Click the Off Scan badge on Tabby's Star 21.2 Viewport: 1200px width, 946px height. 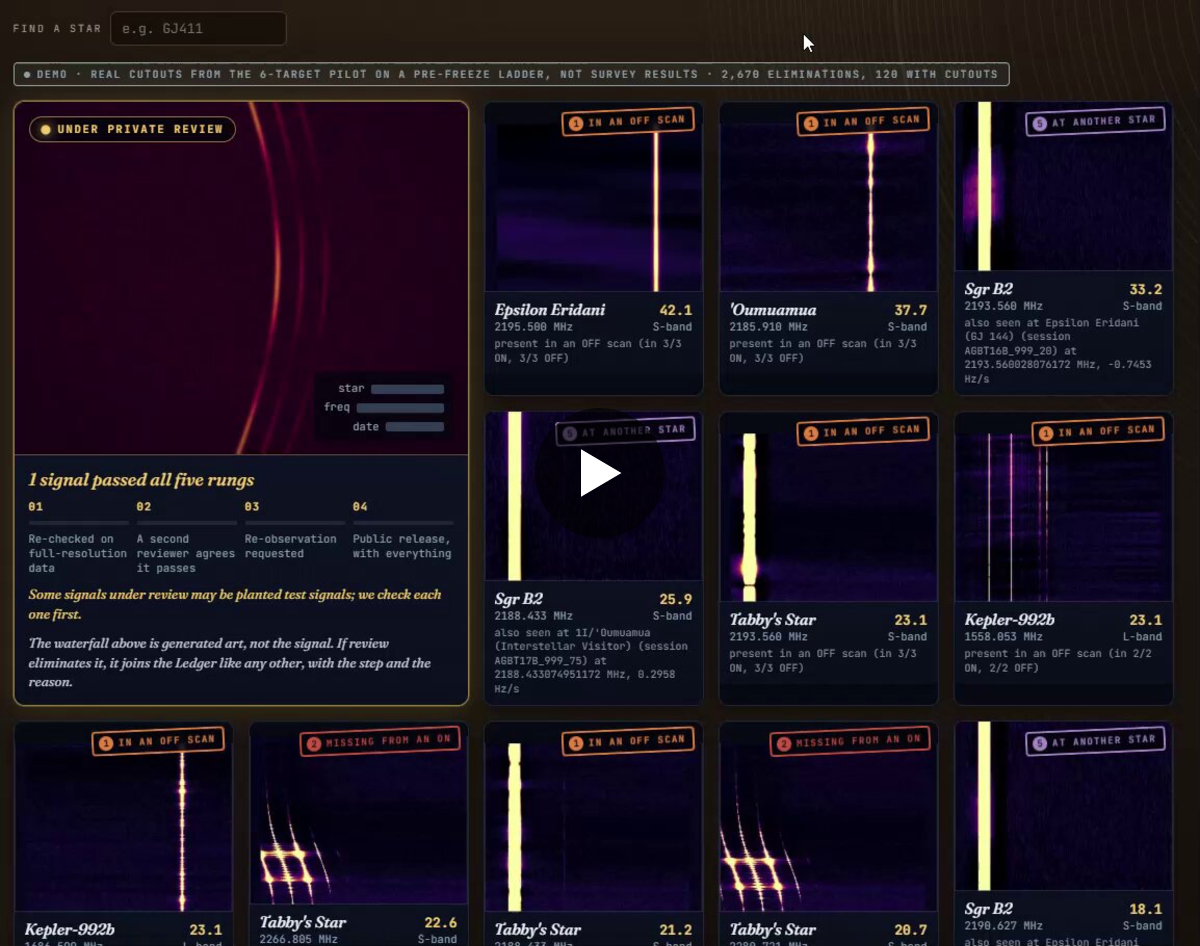click(627, 742)
